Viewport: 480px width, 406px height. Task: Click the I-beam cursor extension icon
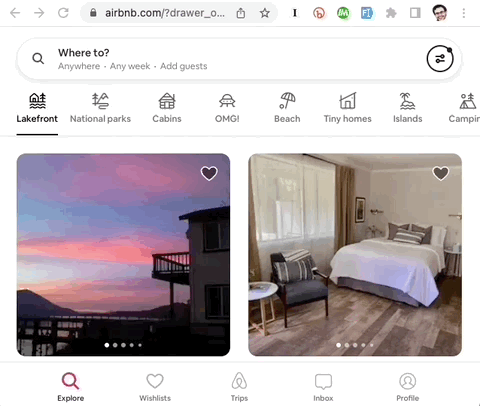[x=294, y=13]
